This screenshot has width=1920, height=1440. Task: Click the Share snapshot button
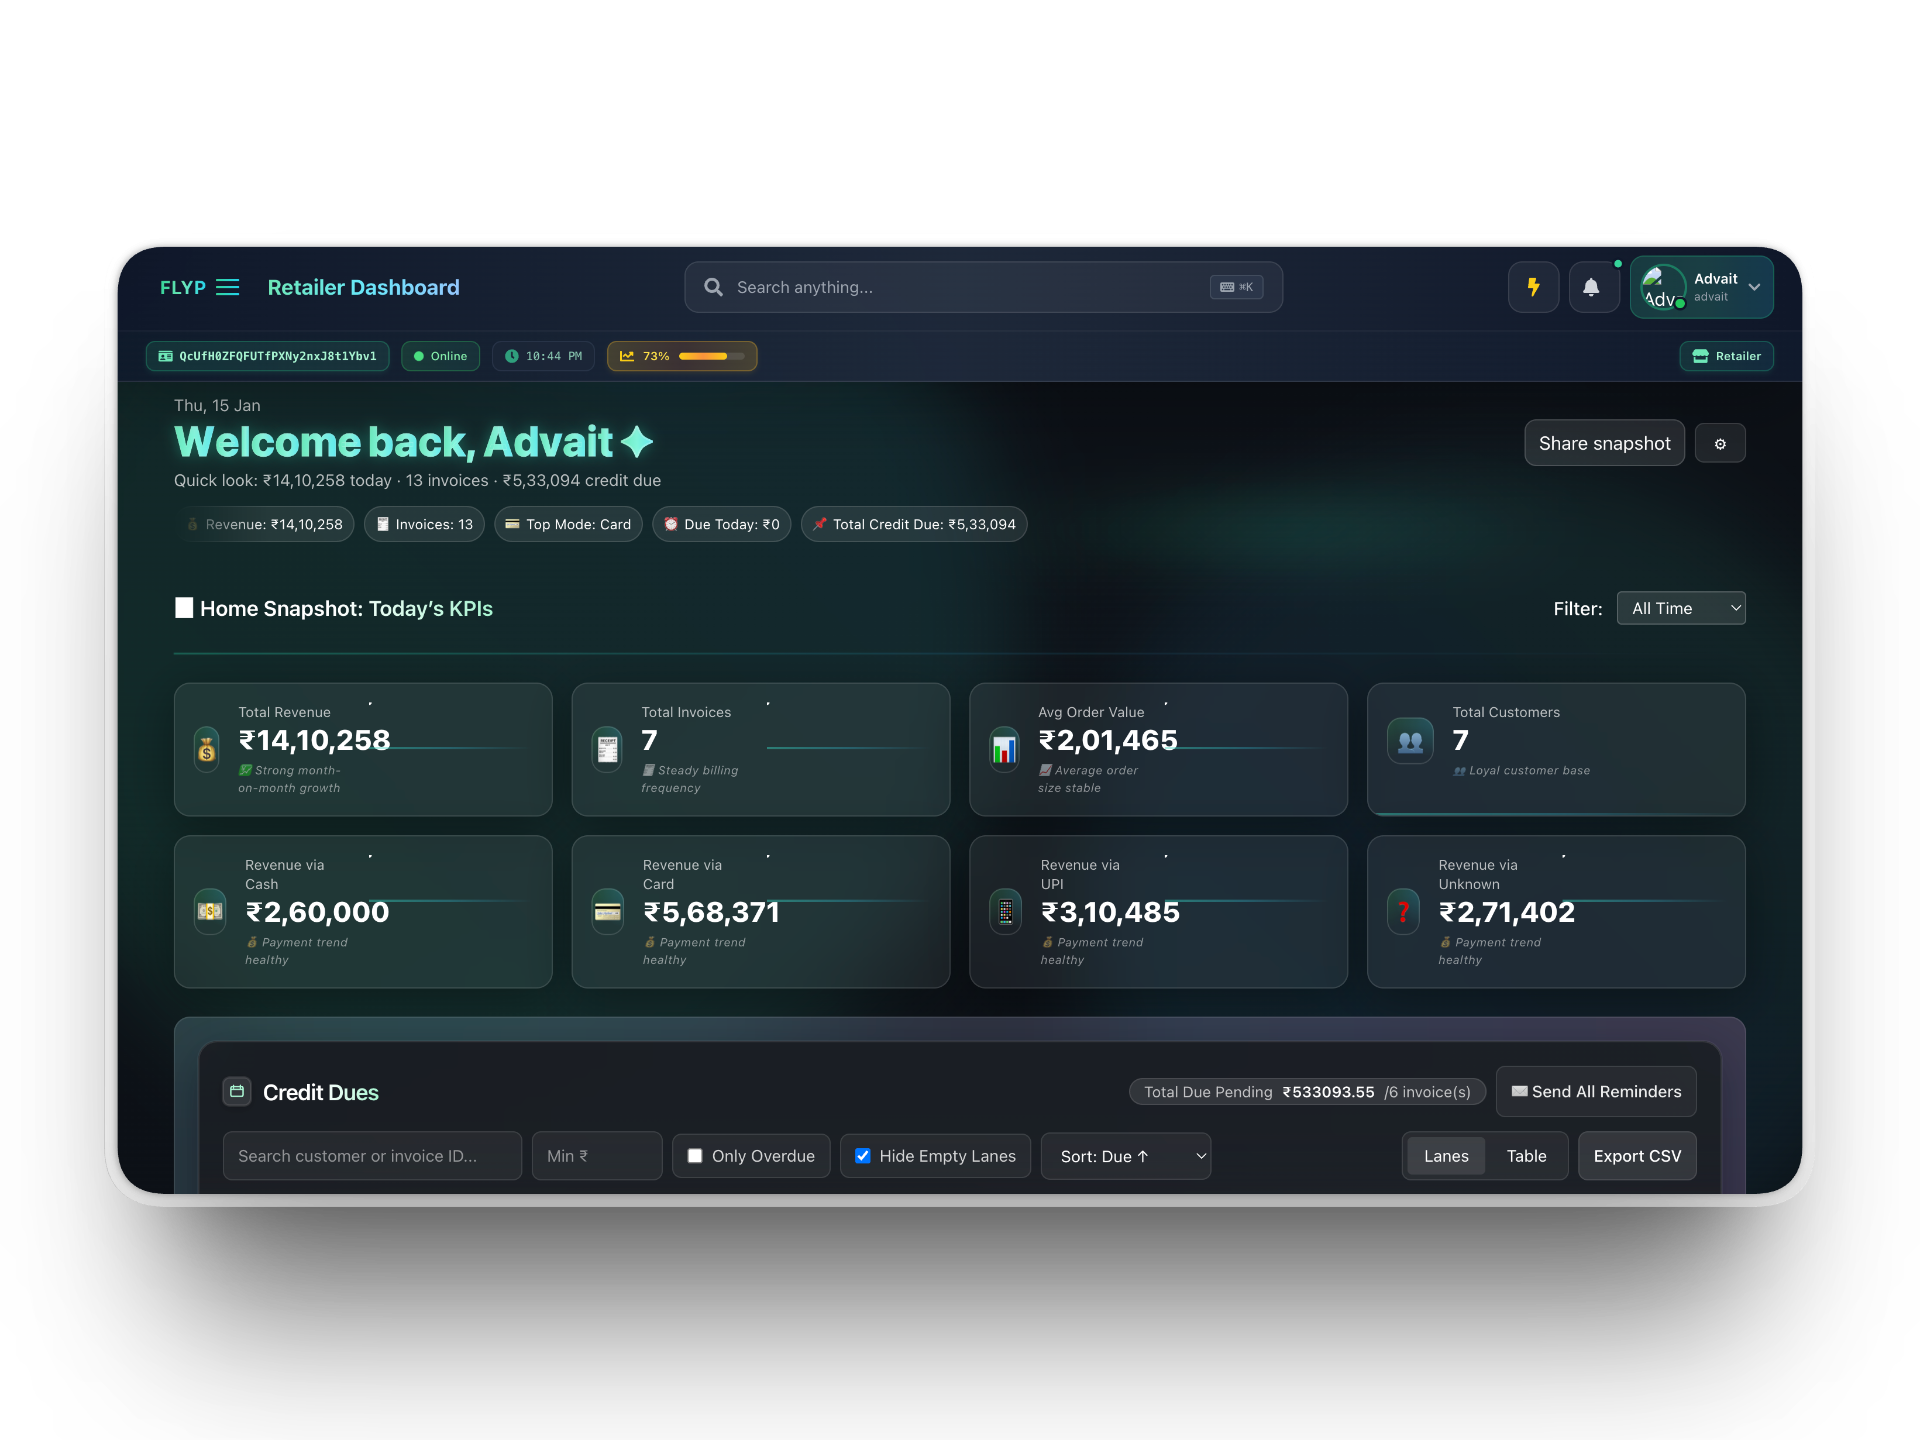[1604, 444]
